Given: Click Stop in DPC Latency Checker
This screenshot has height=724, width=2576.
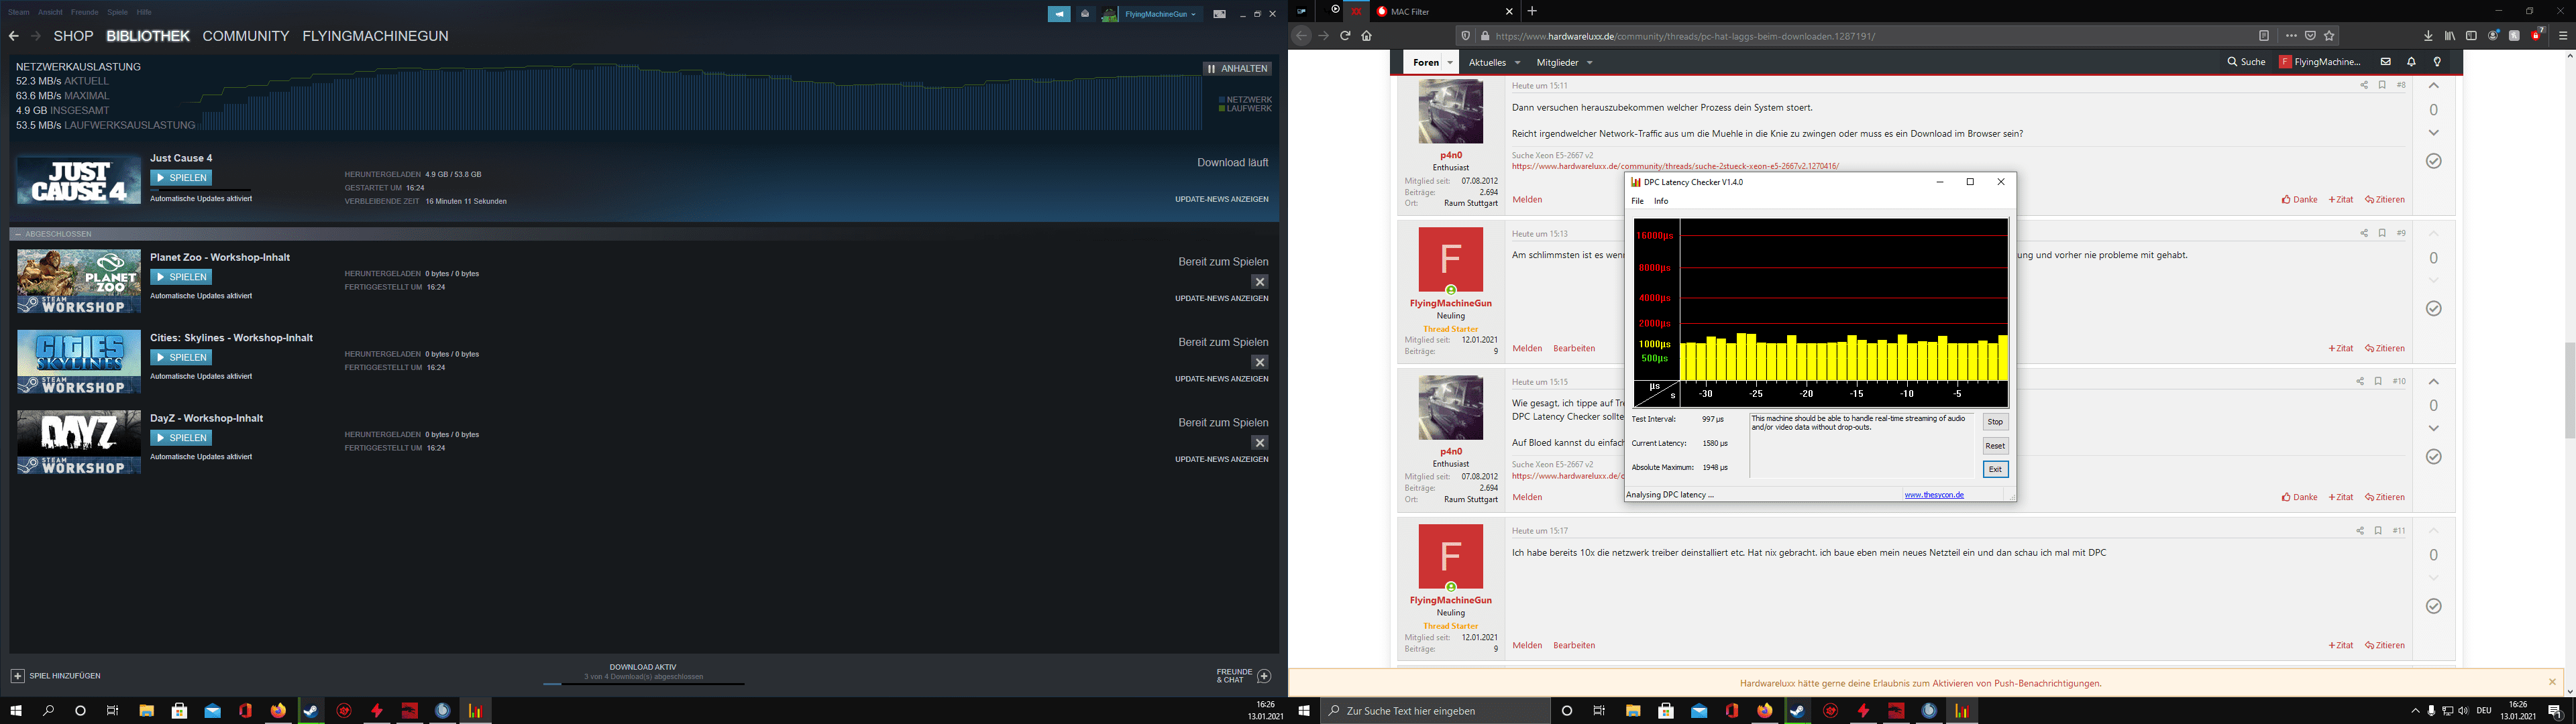Looking at the screenshot, I should point(1995,422).
